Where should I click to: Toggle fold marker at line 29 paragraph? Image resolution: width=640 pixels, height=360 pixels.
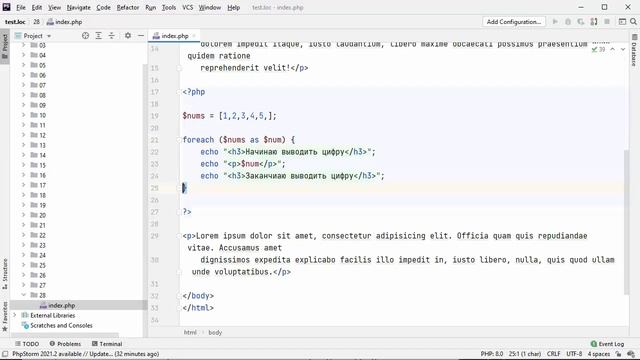click(179, 236)
